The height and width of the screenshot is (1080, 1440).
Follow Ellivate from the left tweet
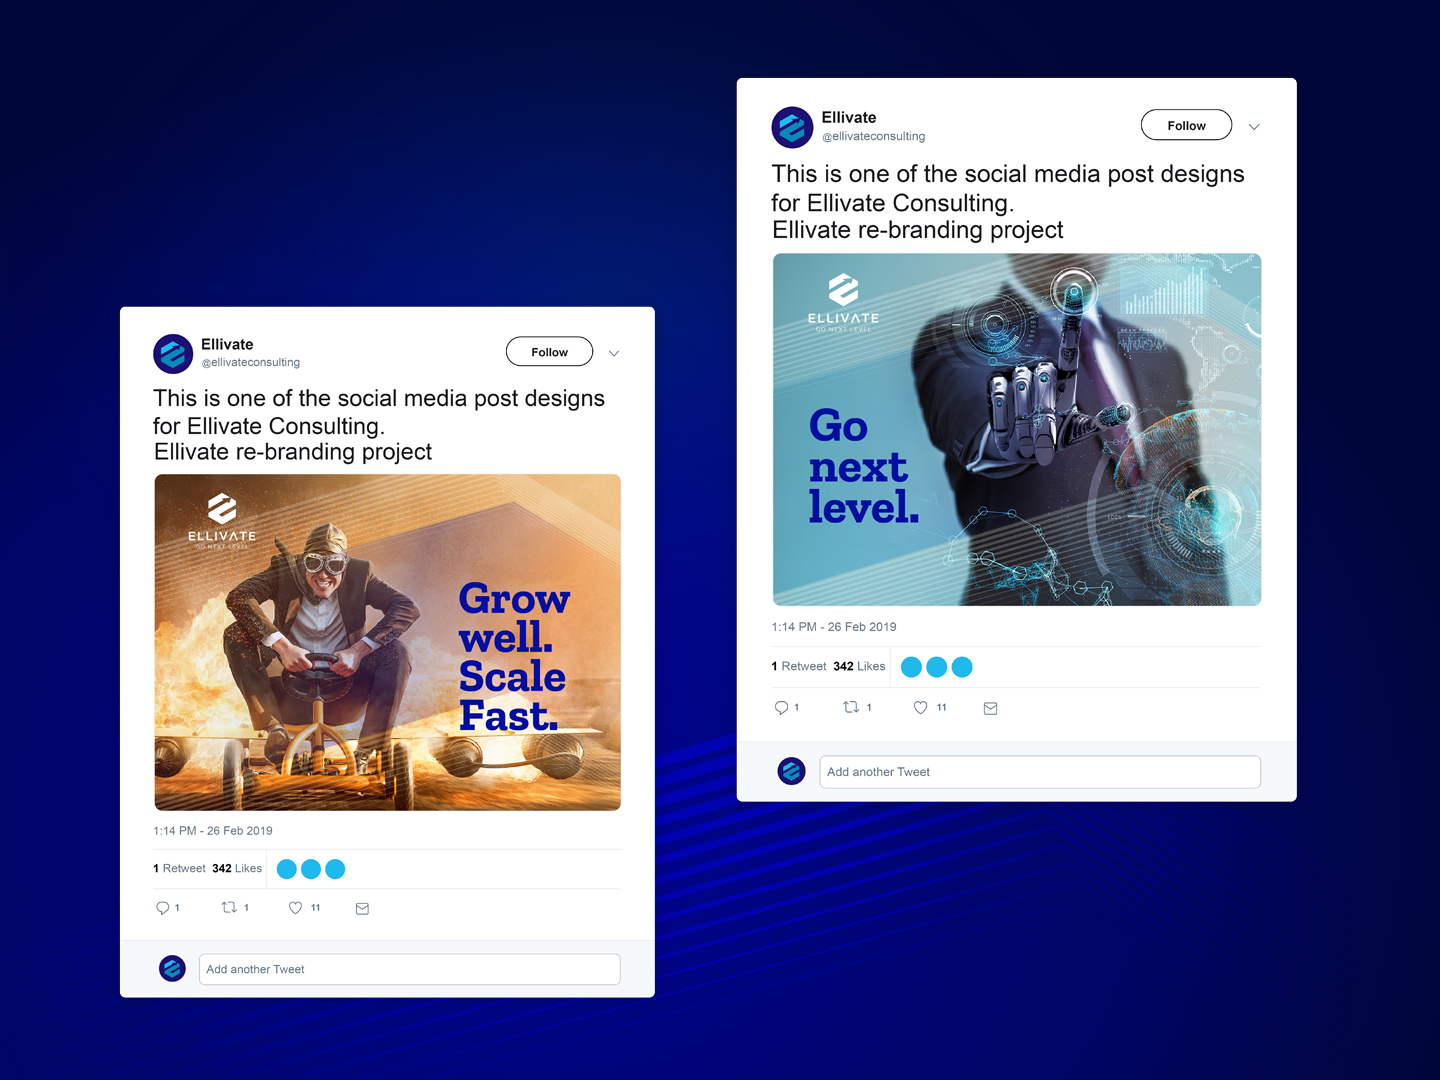coord(549,352)
